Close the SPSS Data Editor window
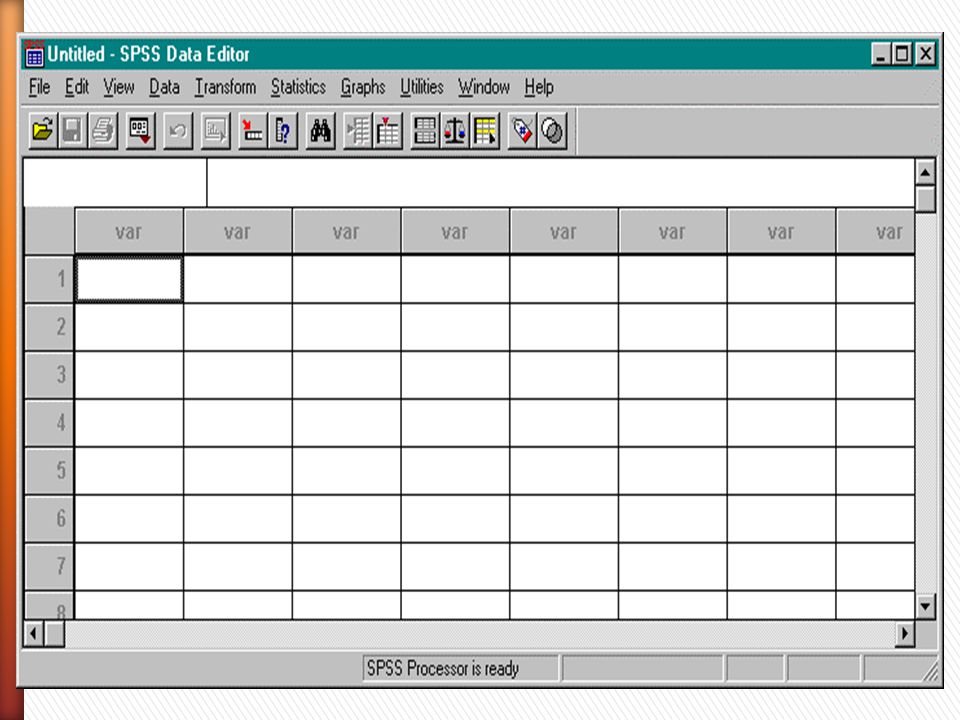This screenshot has height=720, width=960. tap(925, 54)
